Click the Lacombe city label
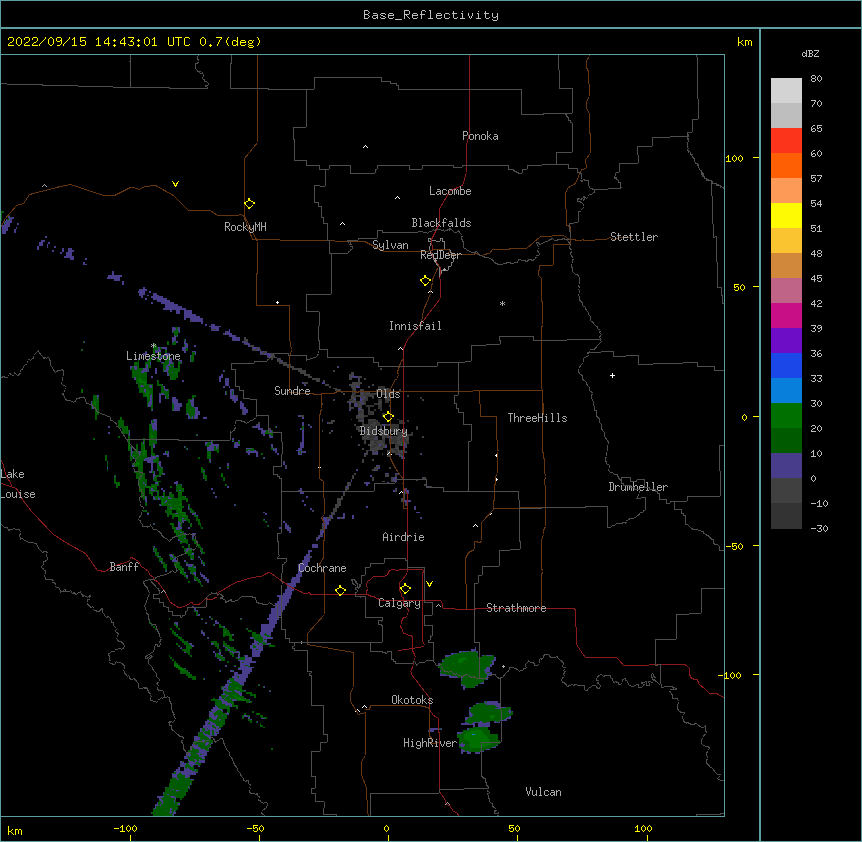862x842 pixels. pyautogui.click(x=450, y=191)
